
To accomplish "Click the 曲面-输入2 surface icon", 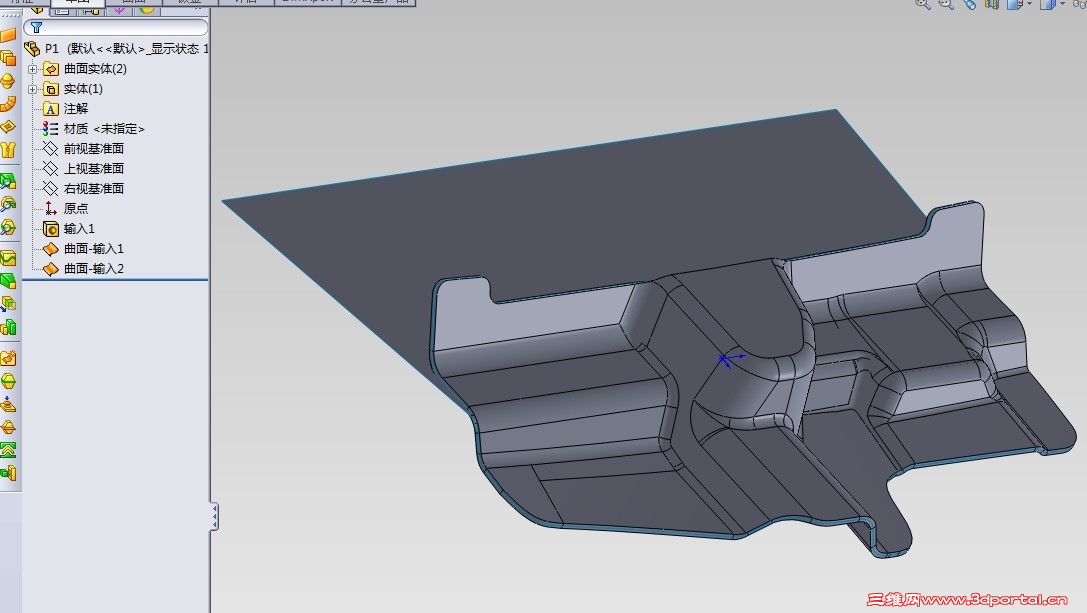I will [51, 268].
